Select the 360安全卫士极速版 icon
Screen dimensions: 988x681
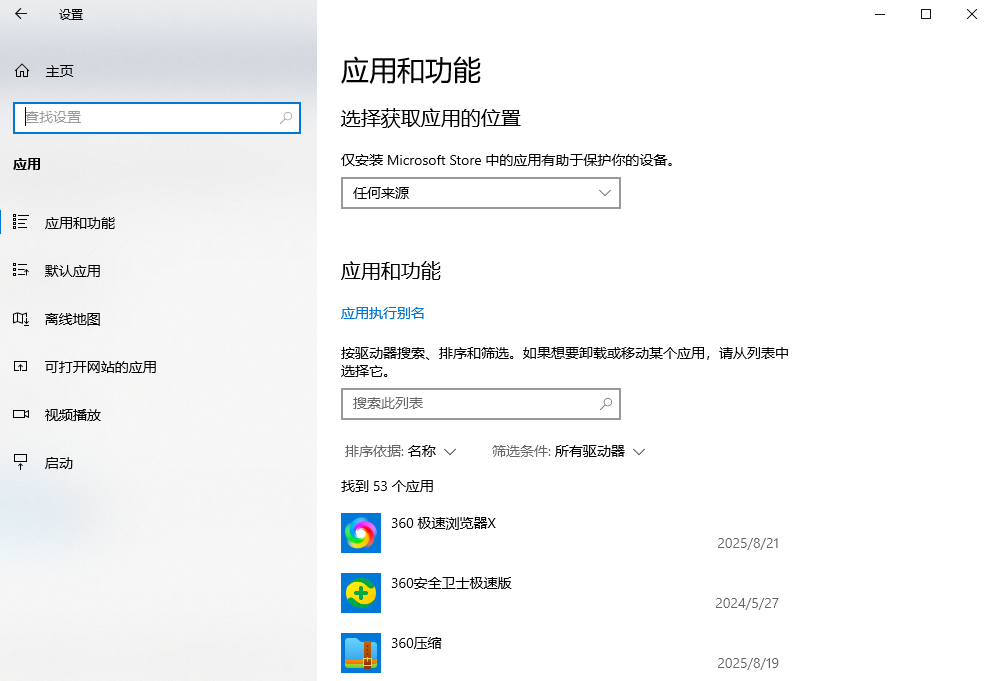[361, 593]
